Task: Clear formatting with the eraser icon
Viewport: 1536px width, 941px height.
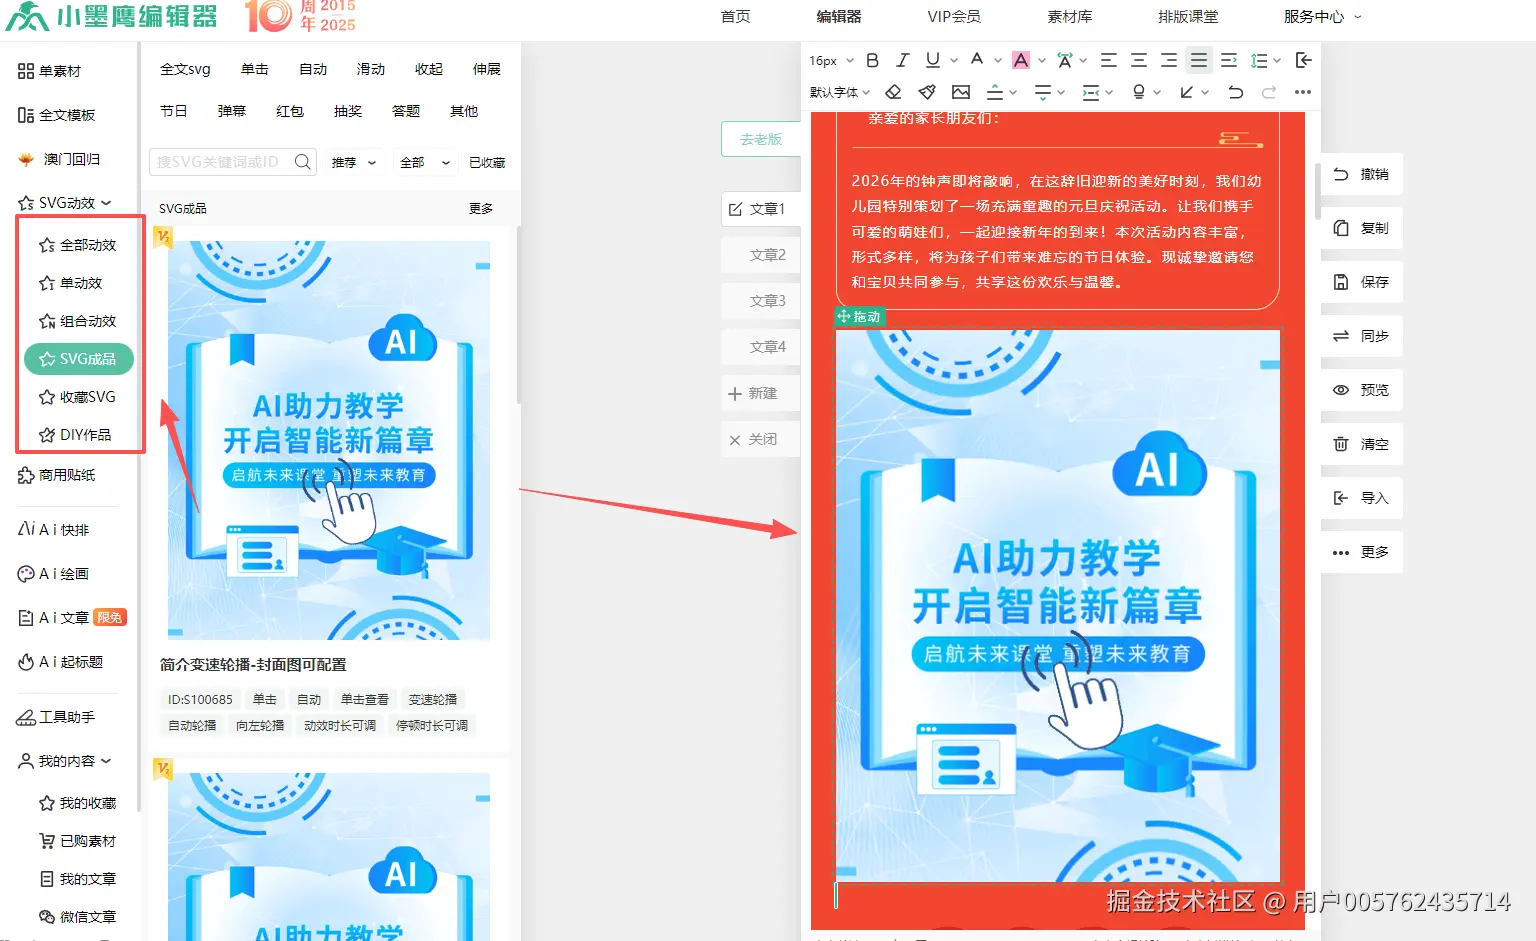Action: point(894,92)
